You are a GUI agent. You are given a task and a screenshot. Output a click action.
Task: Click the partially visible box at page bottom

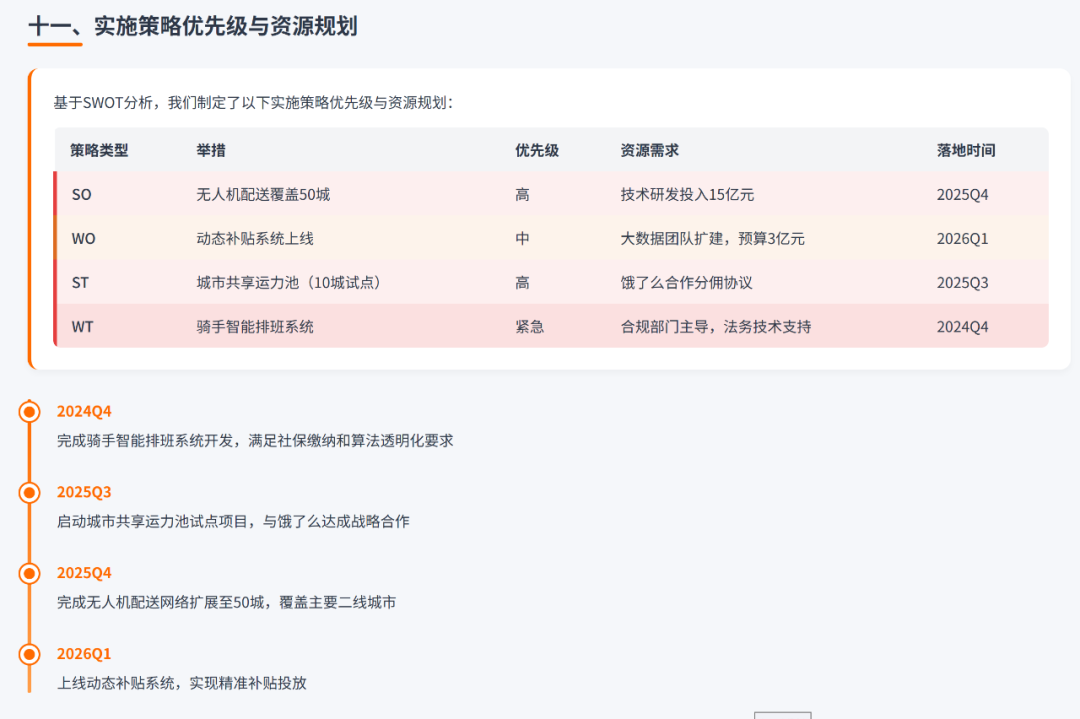(x=783, y=715)
